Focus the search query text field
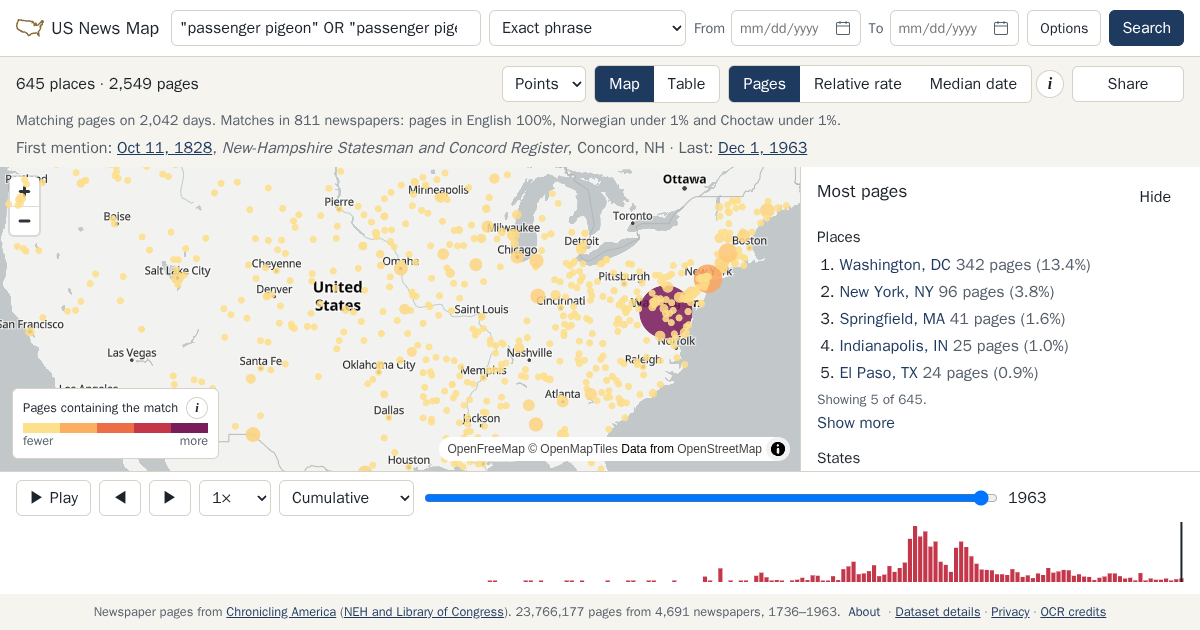The image size is (1200, 630). (x=326, y=28)
